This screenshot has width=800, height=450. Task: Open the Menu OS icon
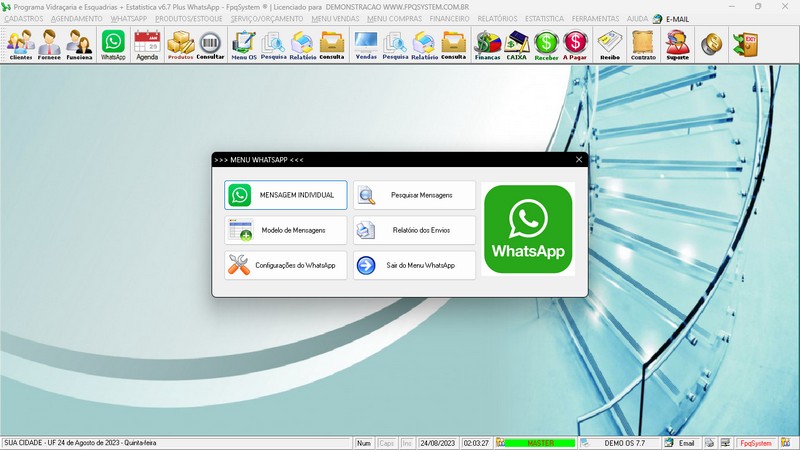pos(244,45)
